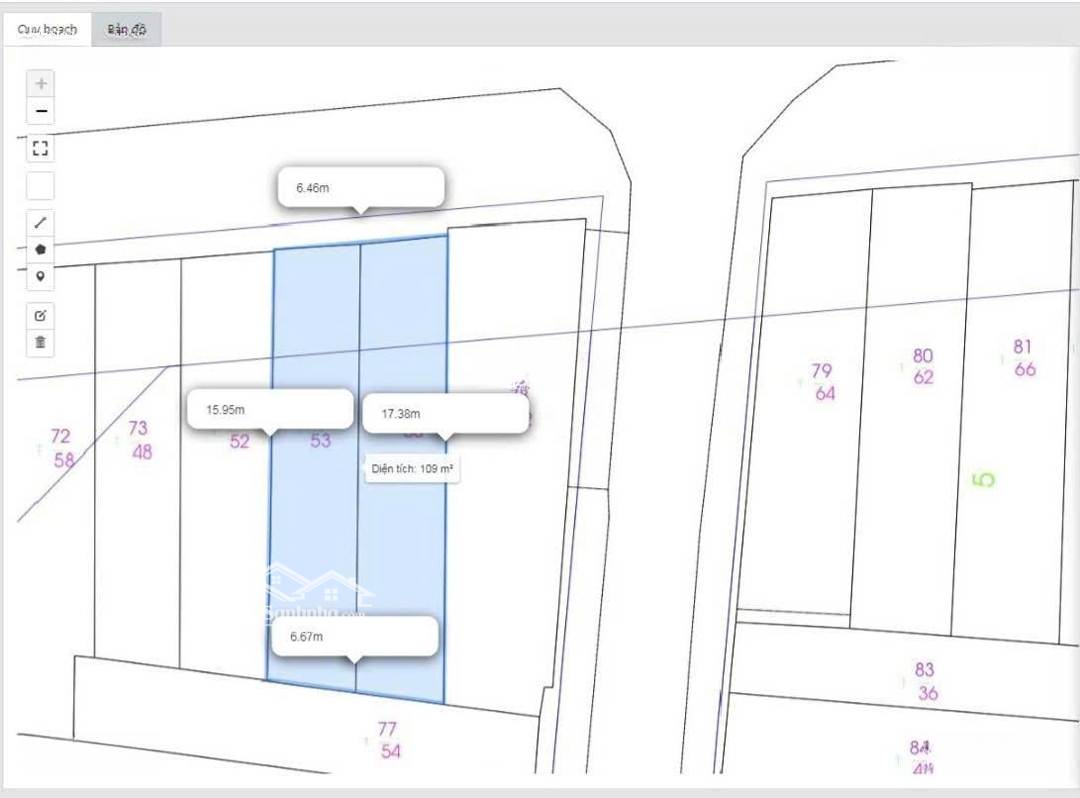This screenshot has width=1080, height=798.
Task: Zoom in the map with plus button
Action: [x=40, y=84]
